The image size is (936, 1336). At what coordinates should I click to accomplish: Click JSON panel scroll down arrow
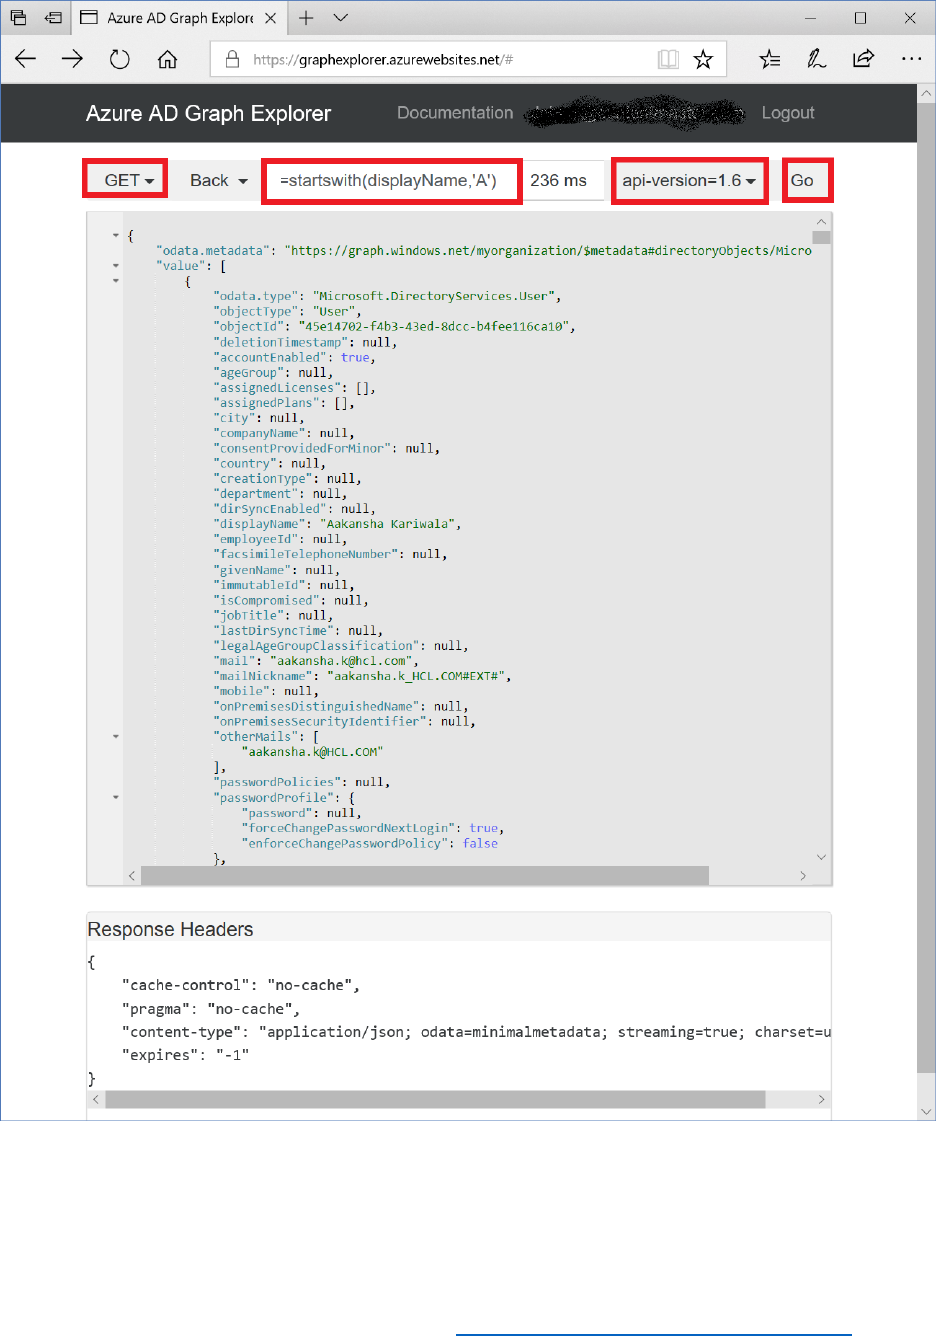821,857
